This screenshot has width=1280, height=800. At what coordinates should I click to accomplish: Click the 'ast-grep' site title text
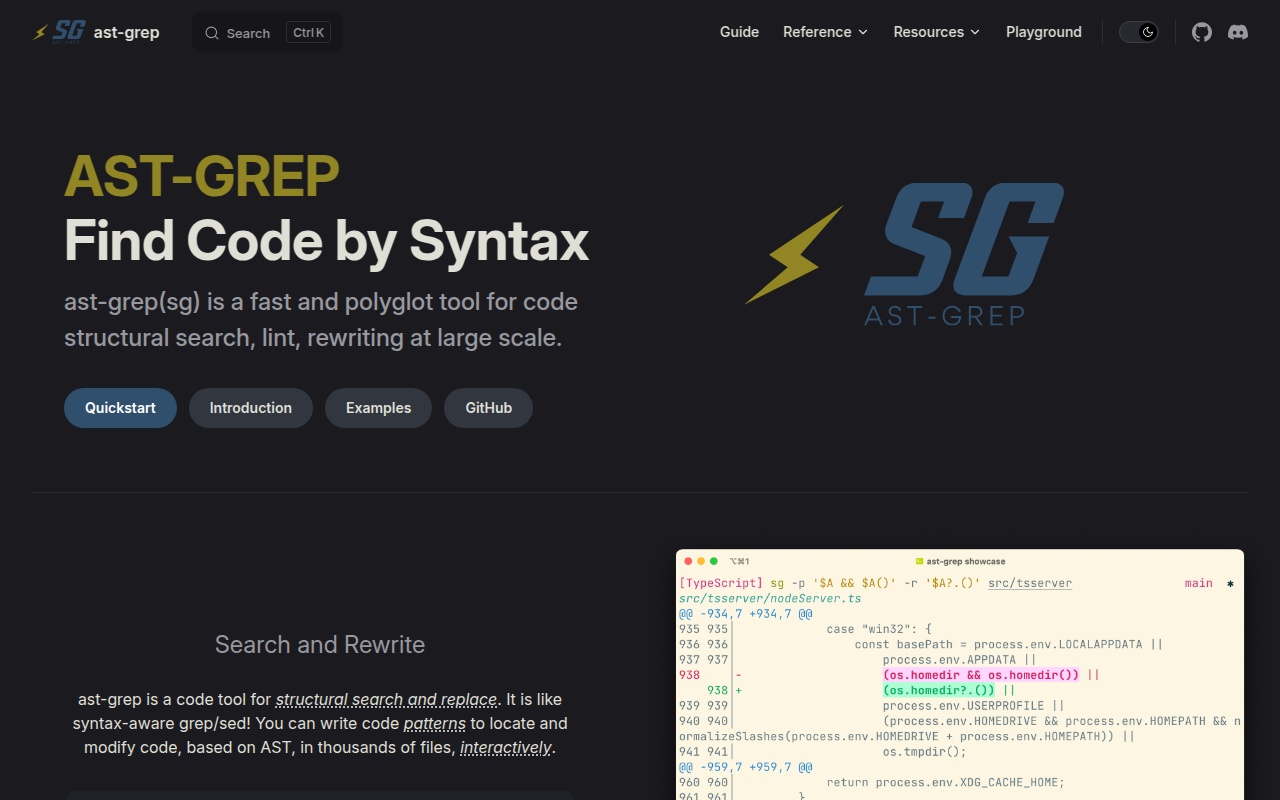pos(126,32)
